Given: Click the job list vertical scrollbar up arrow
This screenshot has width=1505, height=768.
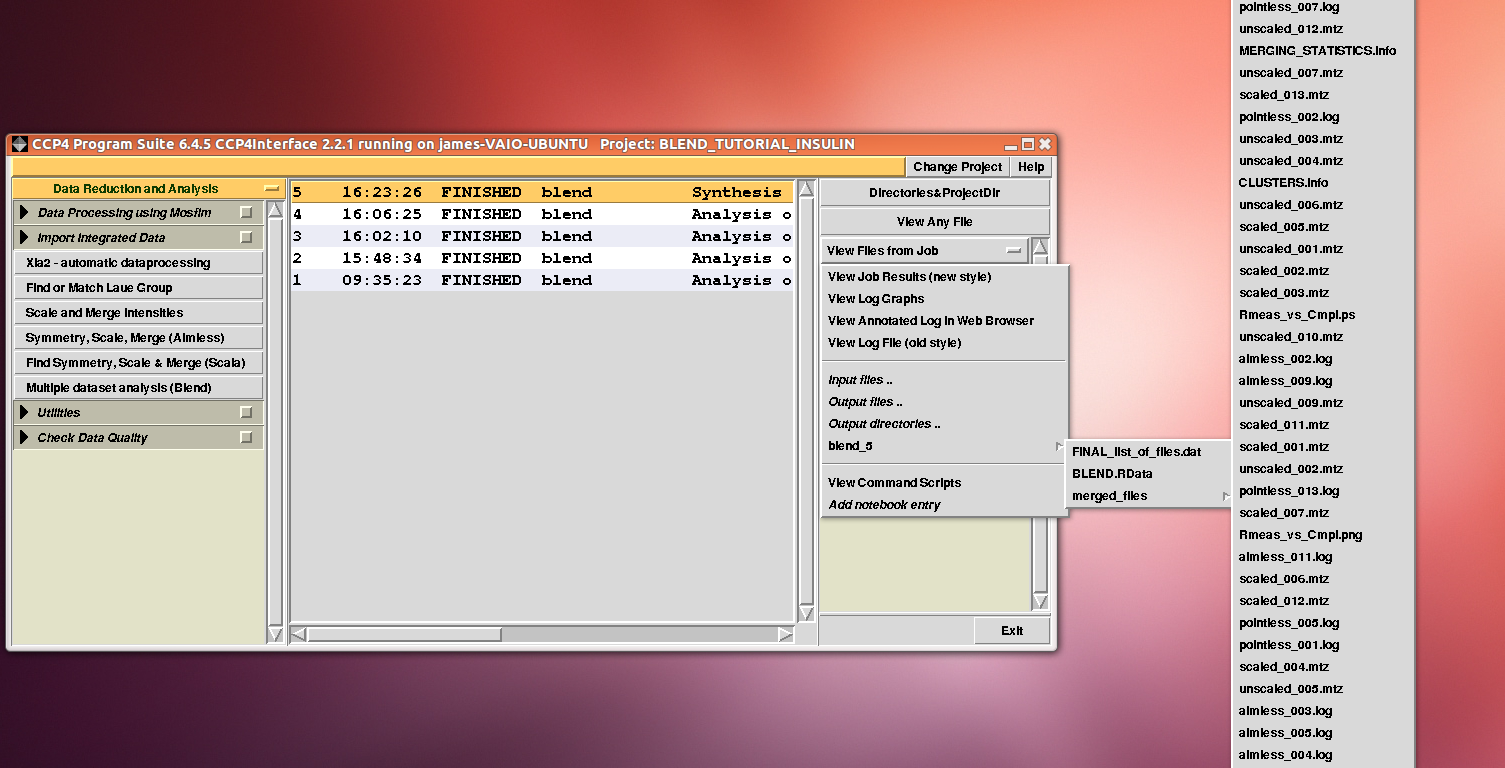Looking at the screenshot, I should 806,190.
